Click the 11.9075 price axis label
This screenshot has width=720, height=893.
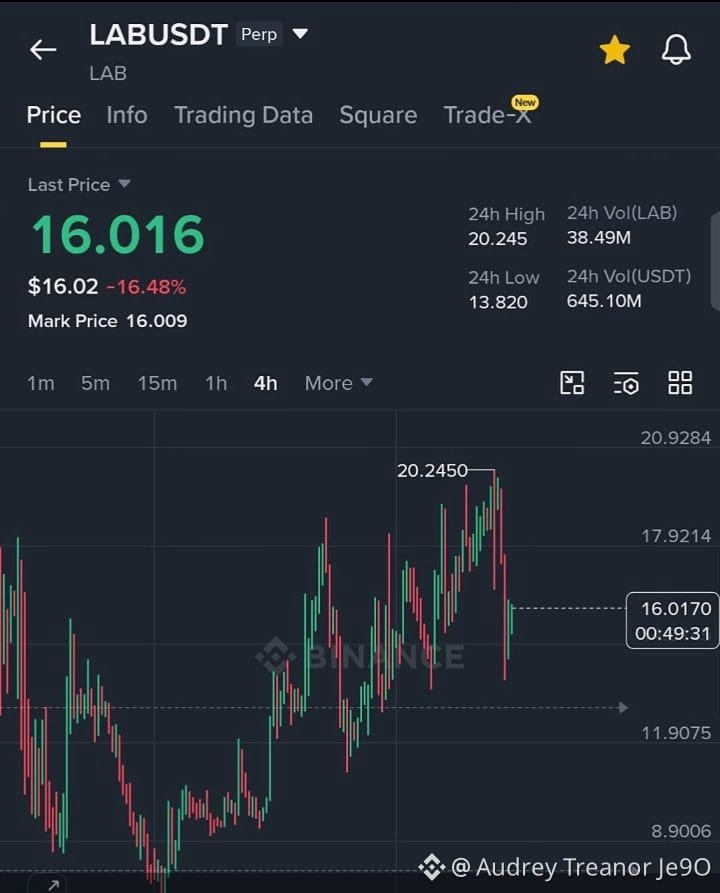click(676, 733)
